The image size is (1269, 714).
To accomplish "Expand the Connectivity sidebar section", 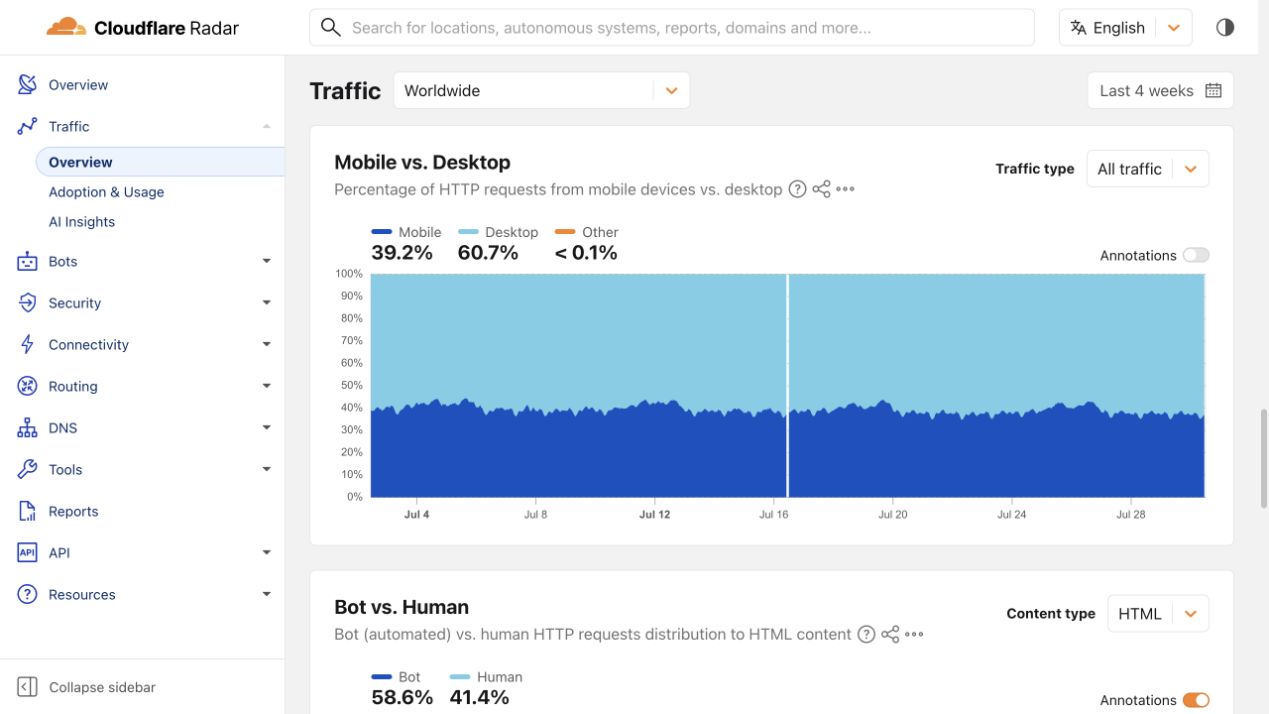I will pyautogui.click(x=266, y=344).
